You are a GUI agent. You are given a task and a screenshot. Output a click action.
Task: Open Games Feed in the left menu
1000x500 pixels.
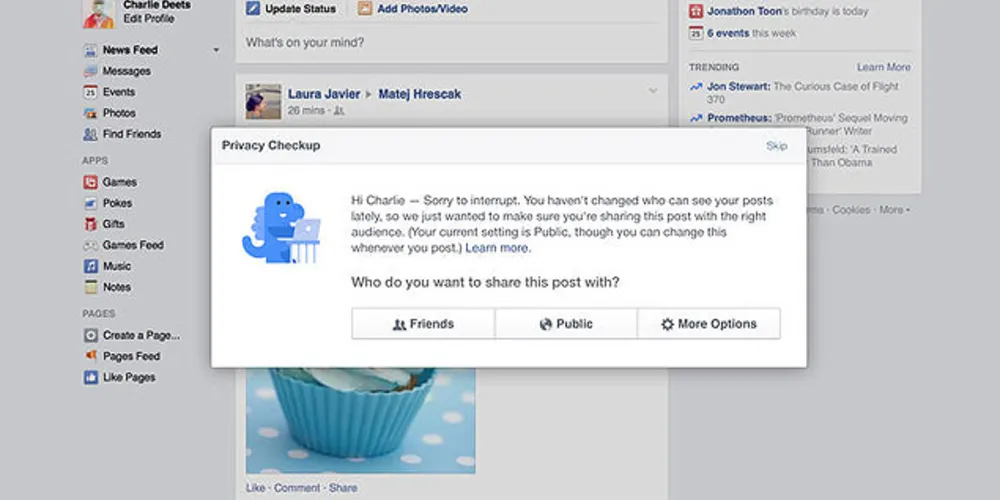coord(133,245)
